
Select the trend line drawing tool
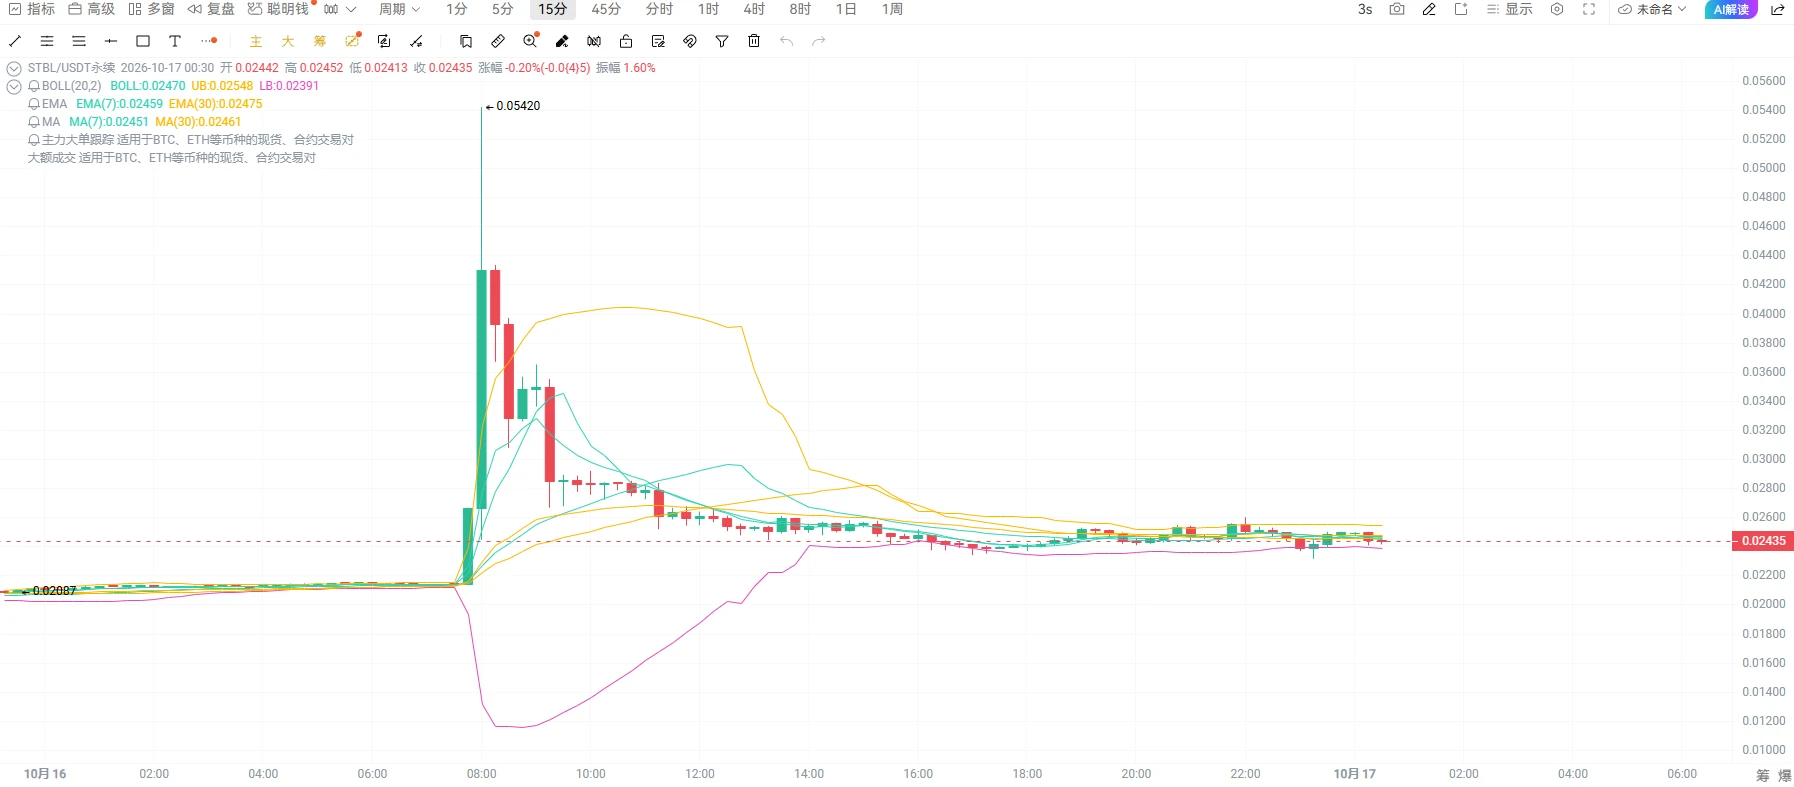[15, 41]
